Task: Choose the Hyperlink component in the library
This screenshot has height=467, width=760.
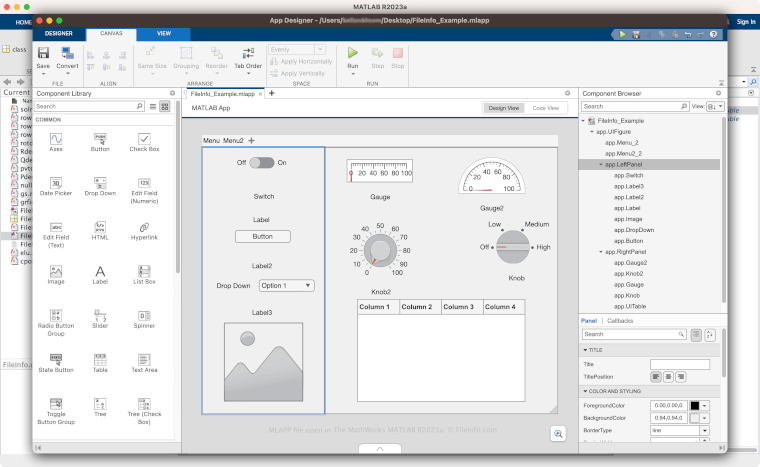Action: coord(143,228)
